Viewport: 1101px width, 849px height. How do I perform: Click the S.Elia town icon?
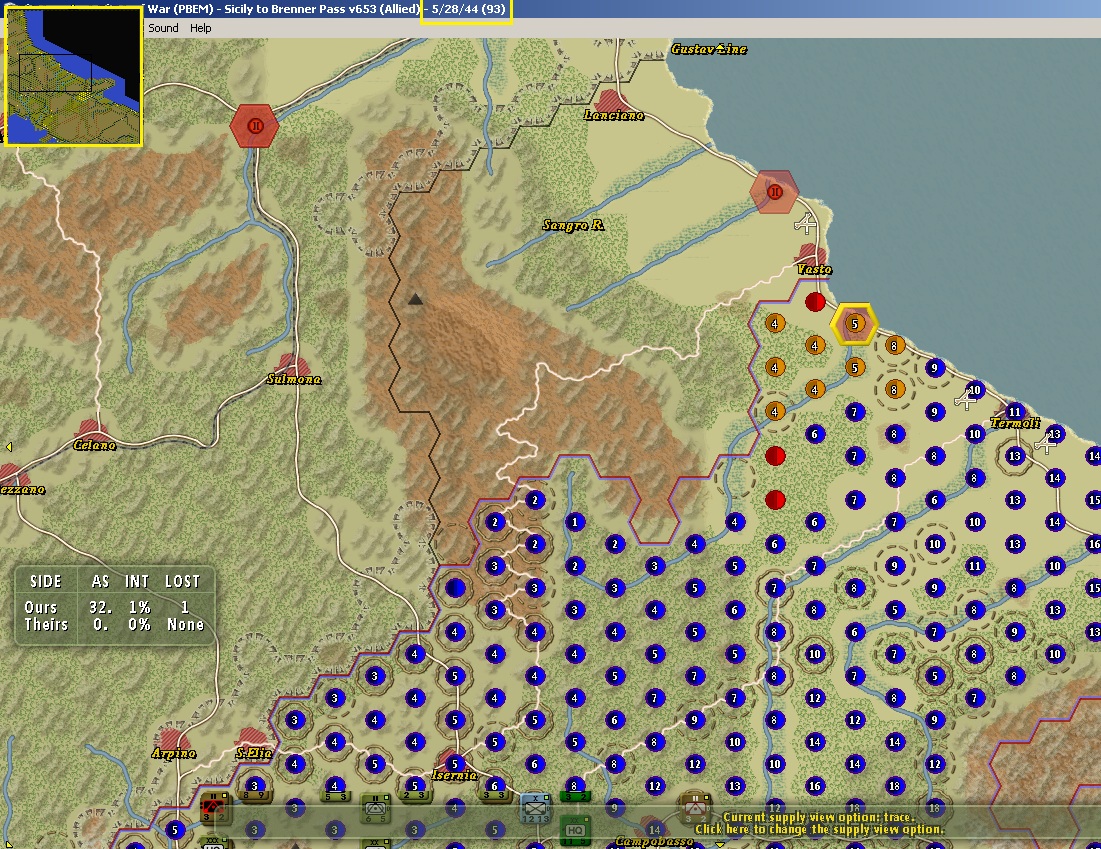pyautogui.click(x=251, y=738)
